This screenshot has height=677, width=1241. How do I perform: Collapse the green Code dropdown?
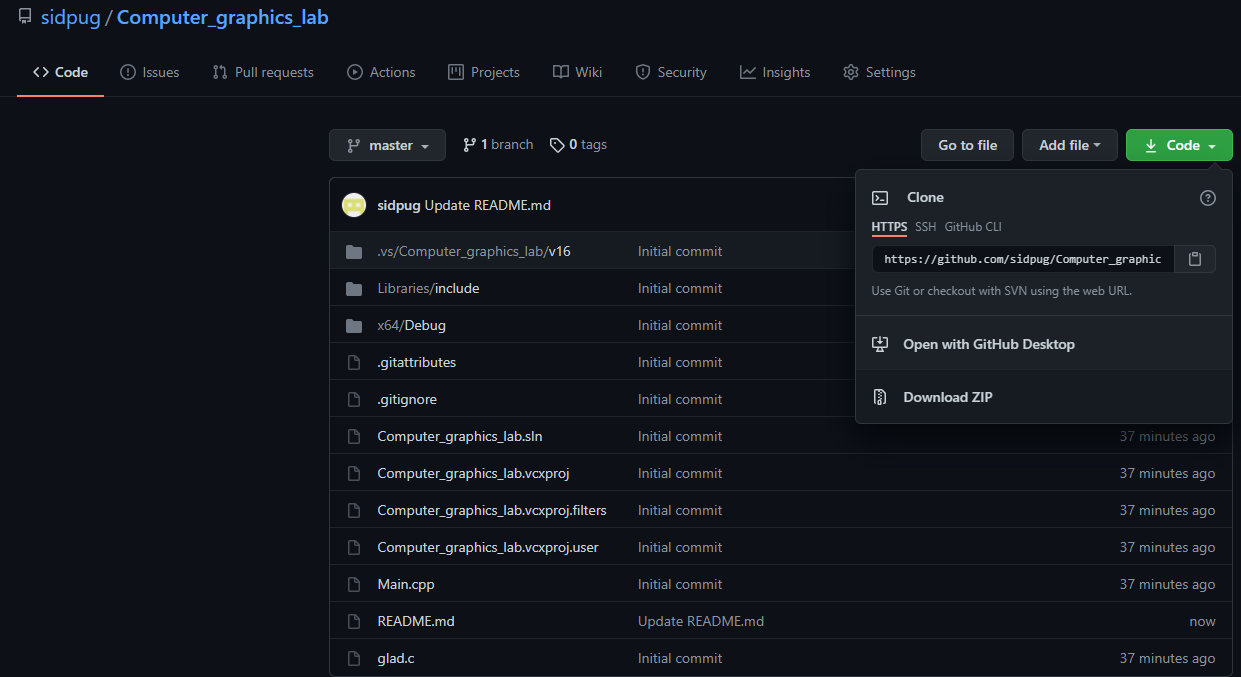(x=1179, y=145)
